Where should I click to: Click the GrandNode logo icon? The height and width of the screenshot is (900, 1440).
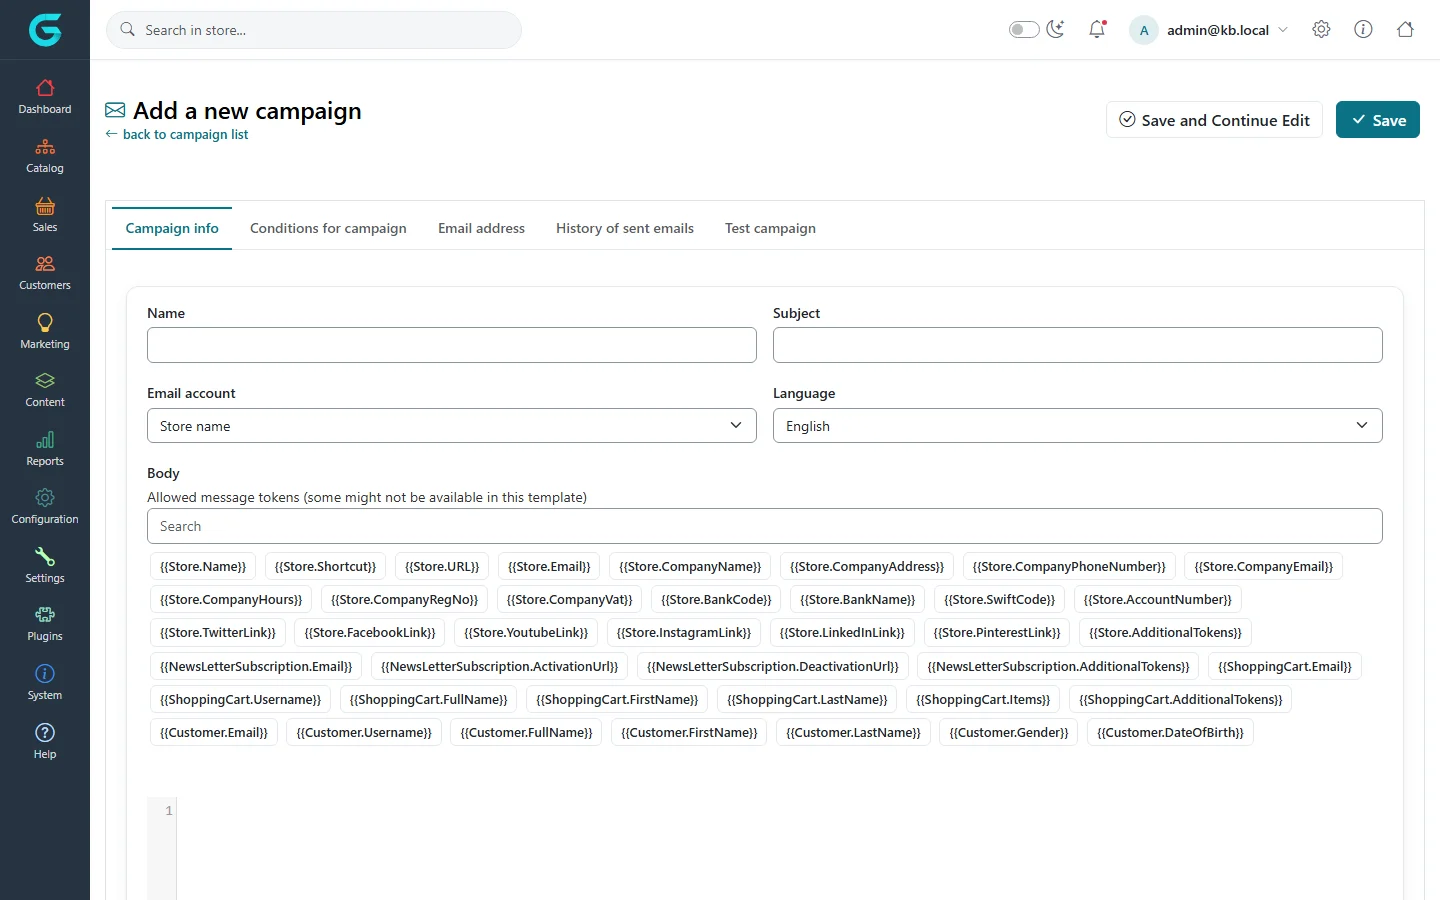[45, 30]
